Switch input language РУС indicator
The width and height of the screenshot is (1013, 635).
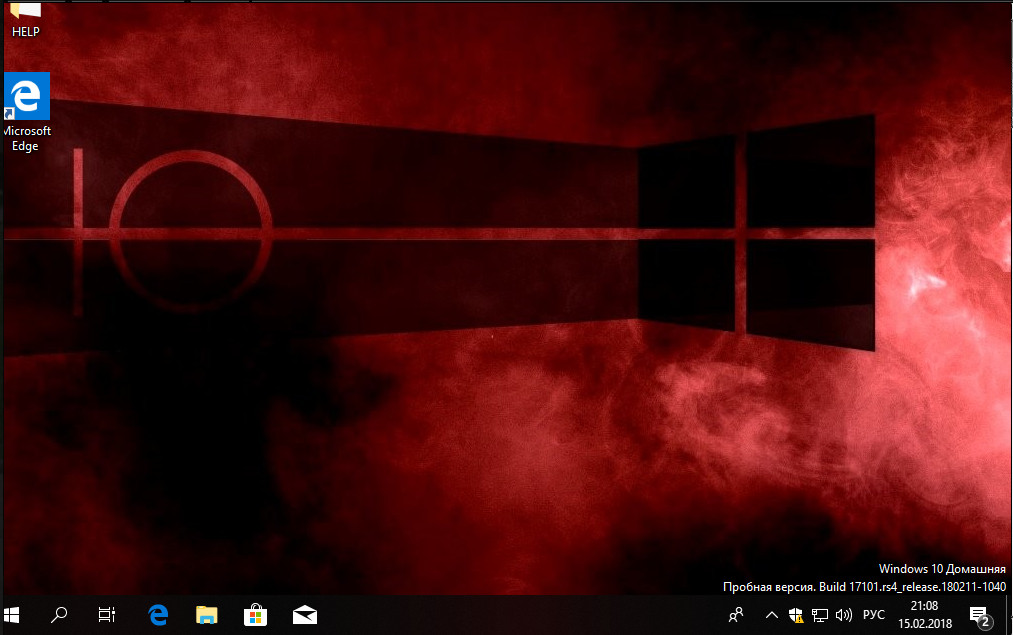pyautogui.click(x=873, y=615)
